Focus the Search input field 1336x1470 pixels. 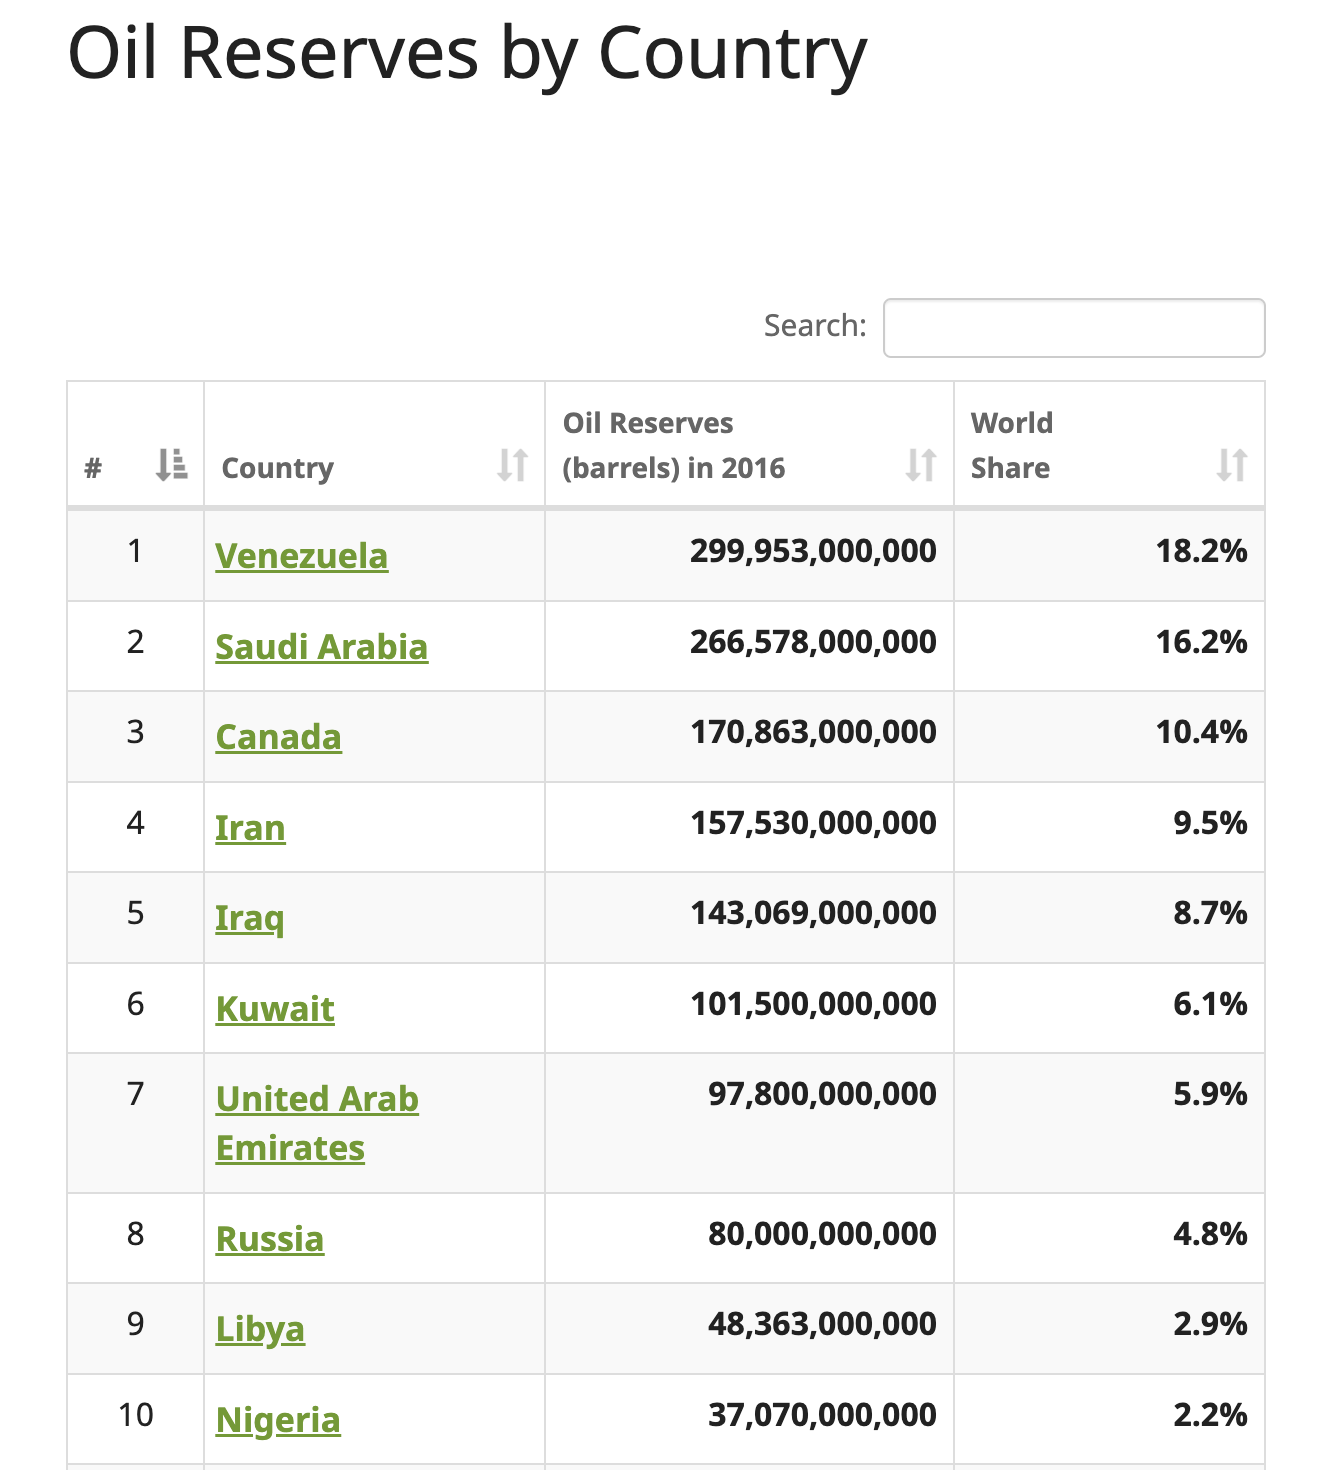[1074, 327]
